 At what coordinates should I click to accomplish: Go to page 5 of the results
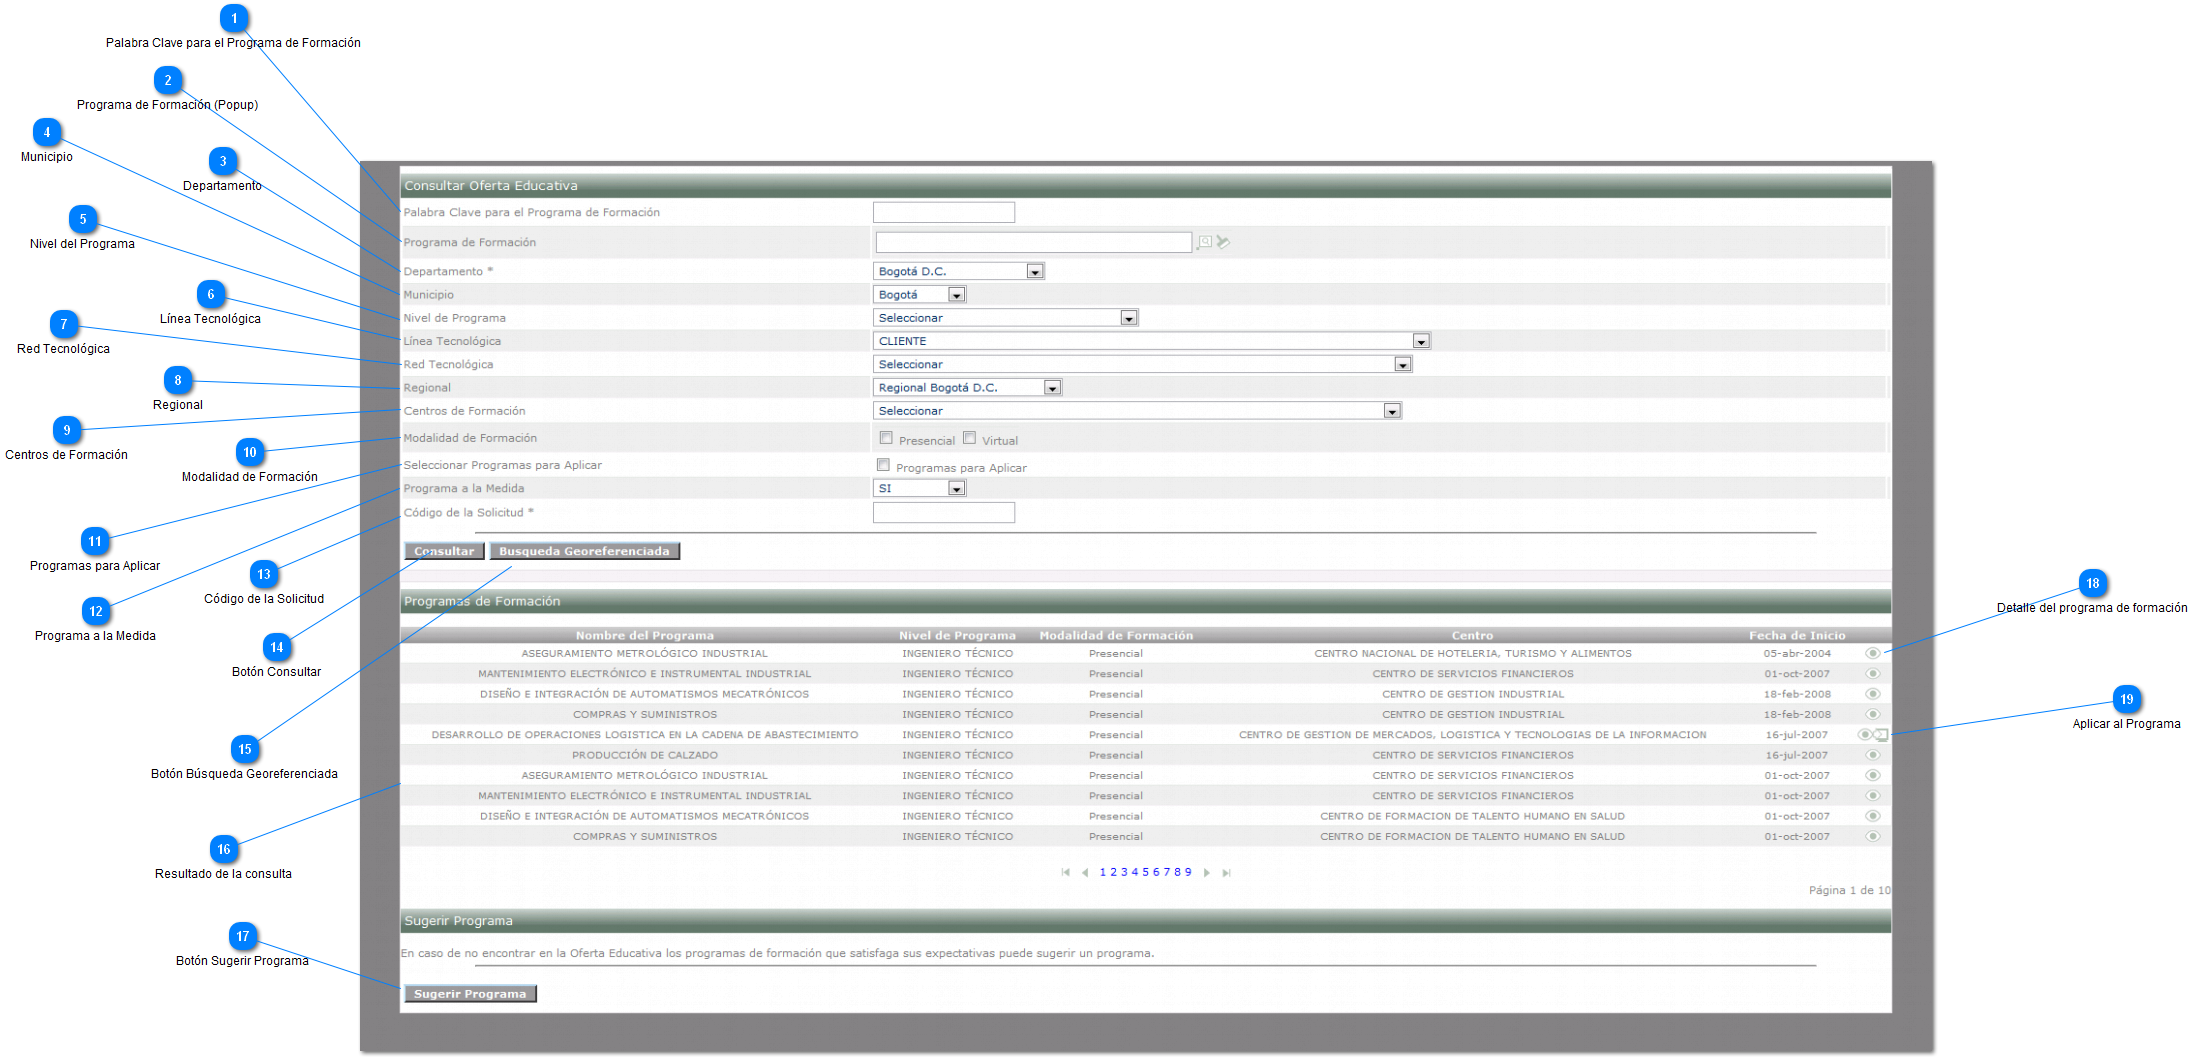tap(1145, 873)
